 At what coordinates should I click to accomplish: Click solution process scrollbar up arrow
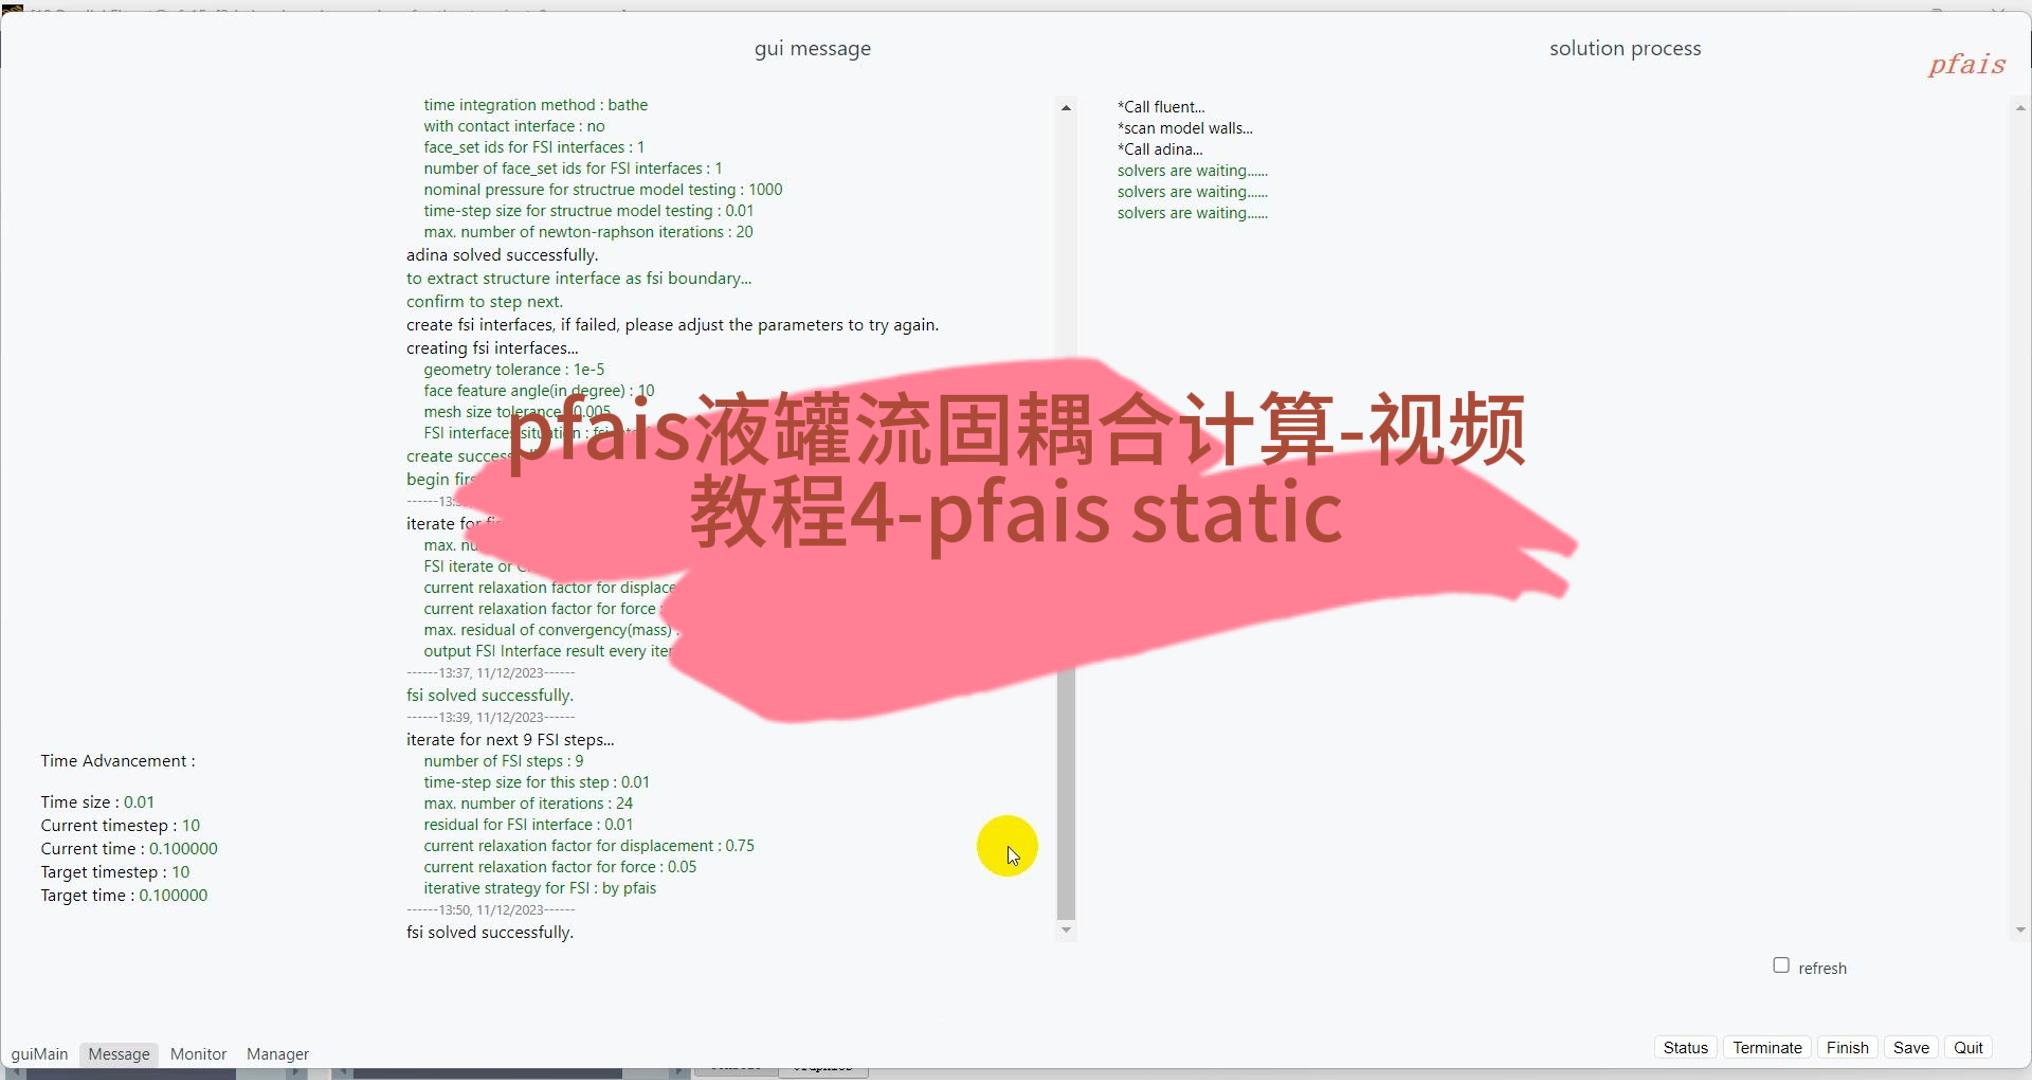[x=2021, y=107]
